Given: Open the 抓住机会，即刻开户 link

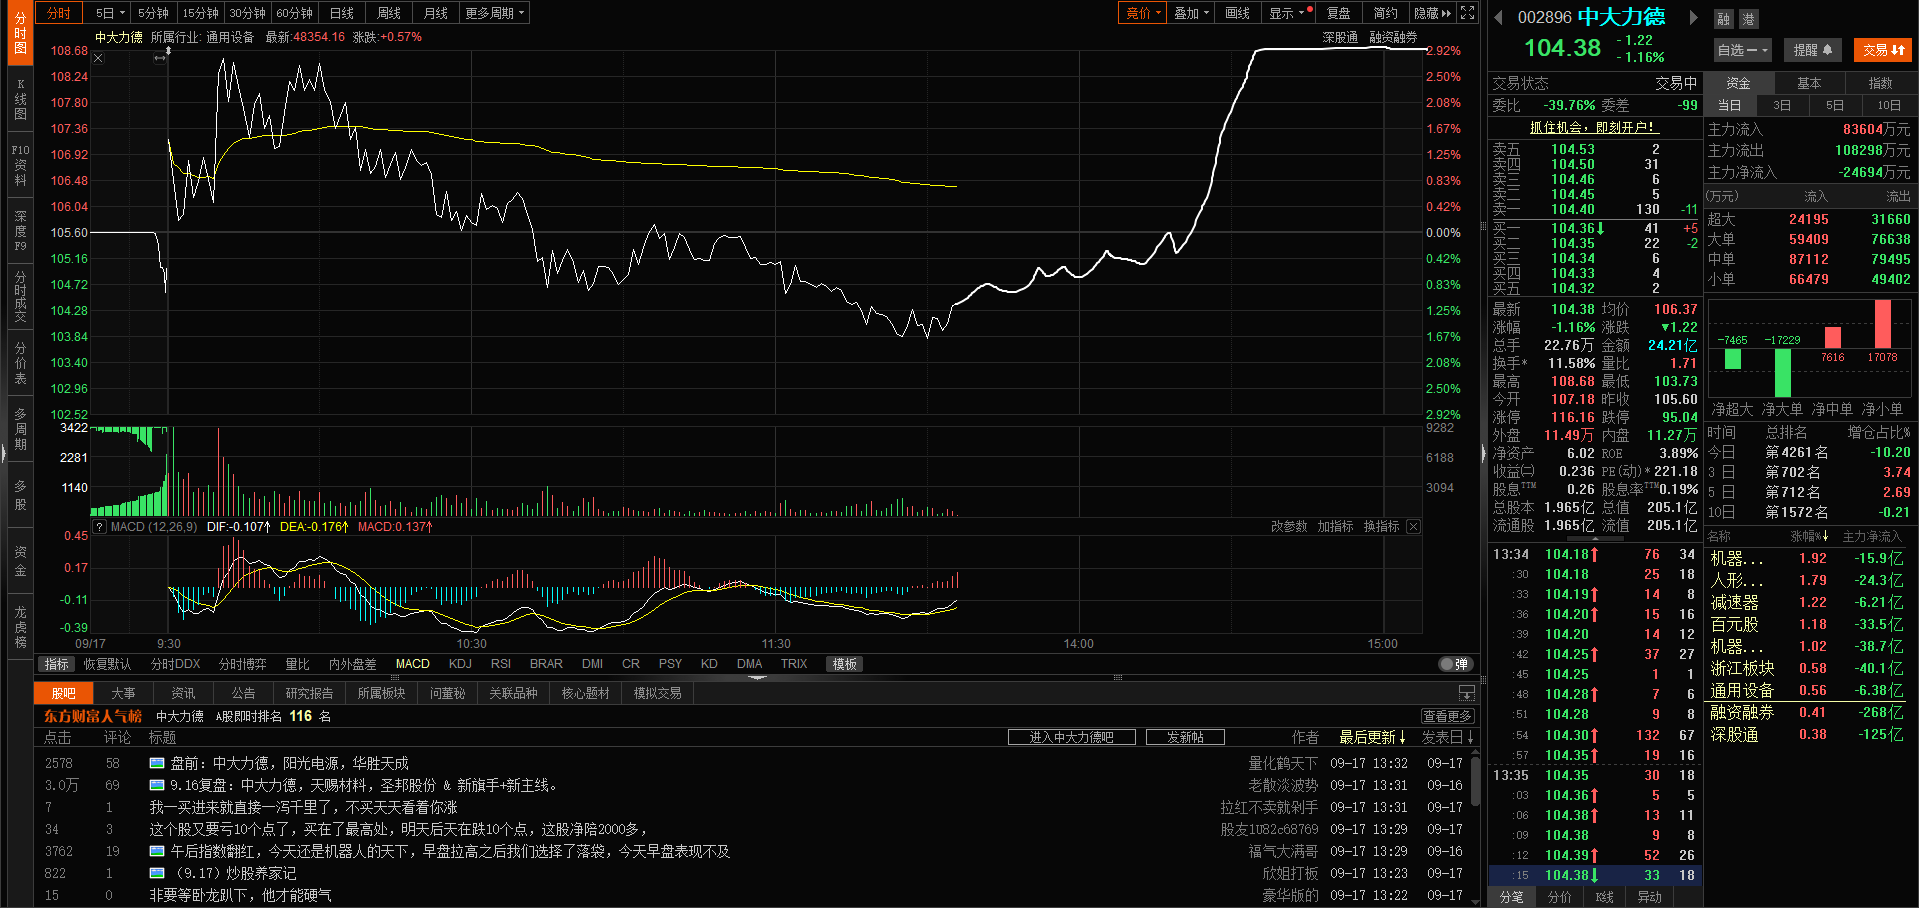Looking at the screenshot, I should pyautogui.click(x=1593, y=127).
